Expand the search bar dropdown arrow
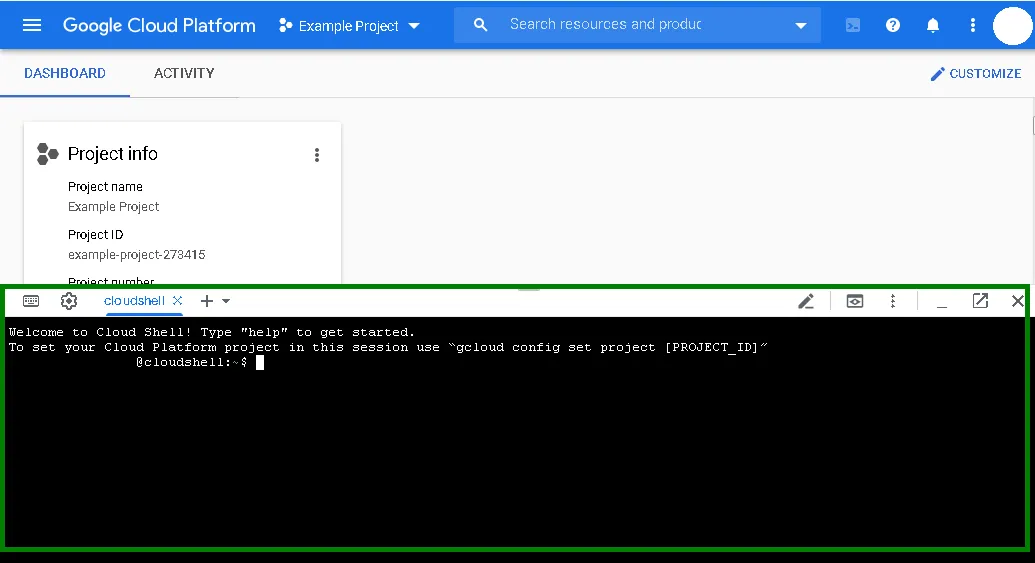This screenshot has width=1035, height=563. coord(801,26)
